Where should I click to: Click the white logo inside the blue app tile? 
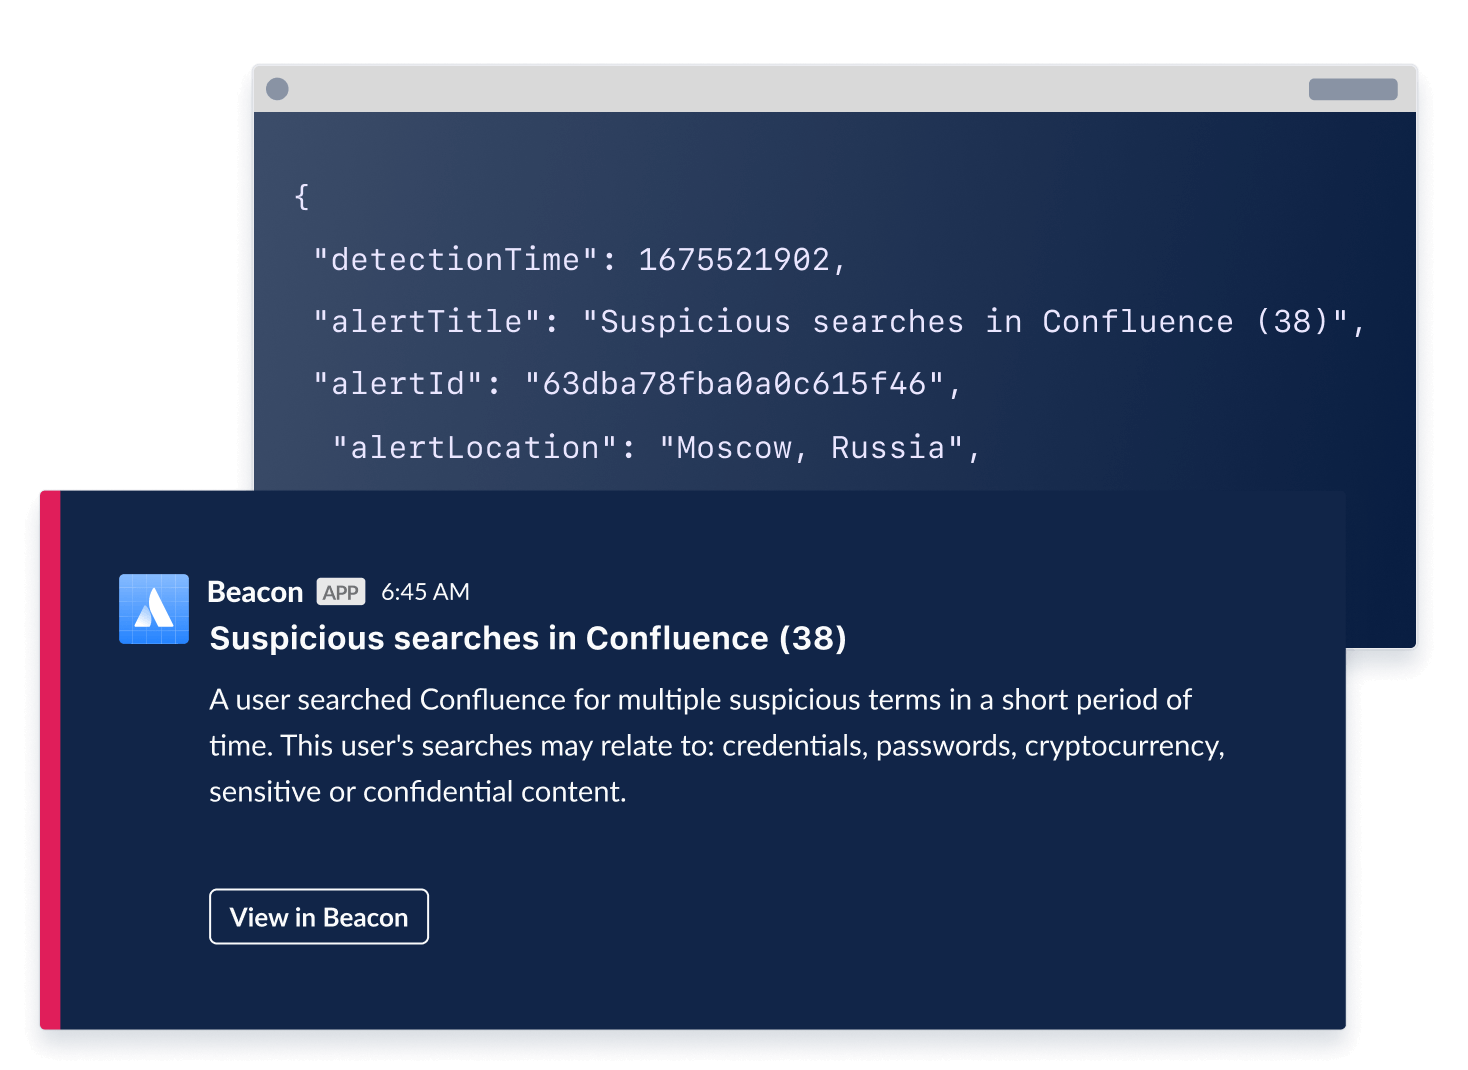click(153, 608)
